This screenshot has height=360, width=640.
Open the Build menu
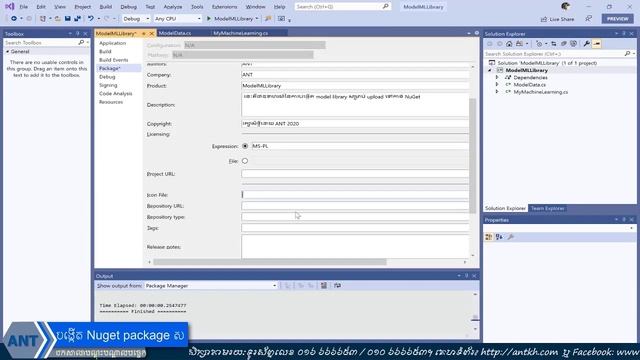click(x=106, y=7)
